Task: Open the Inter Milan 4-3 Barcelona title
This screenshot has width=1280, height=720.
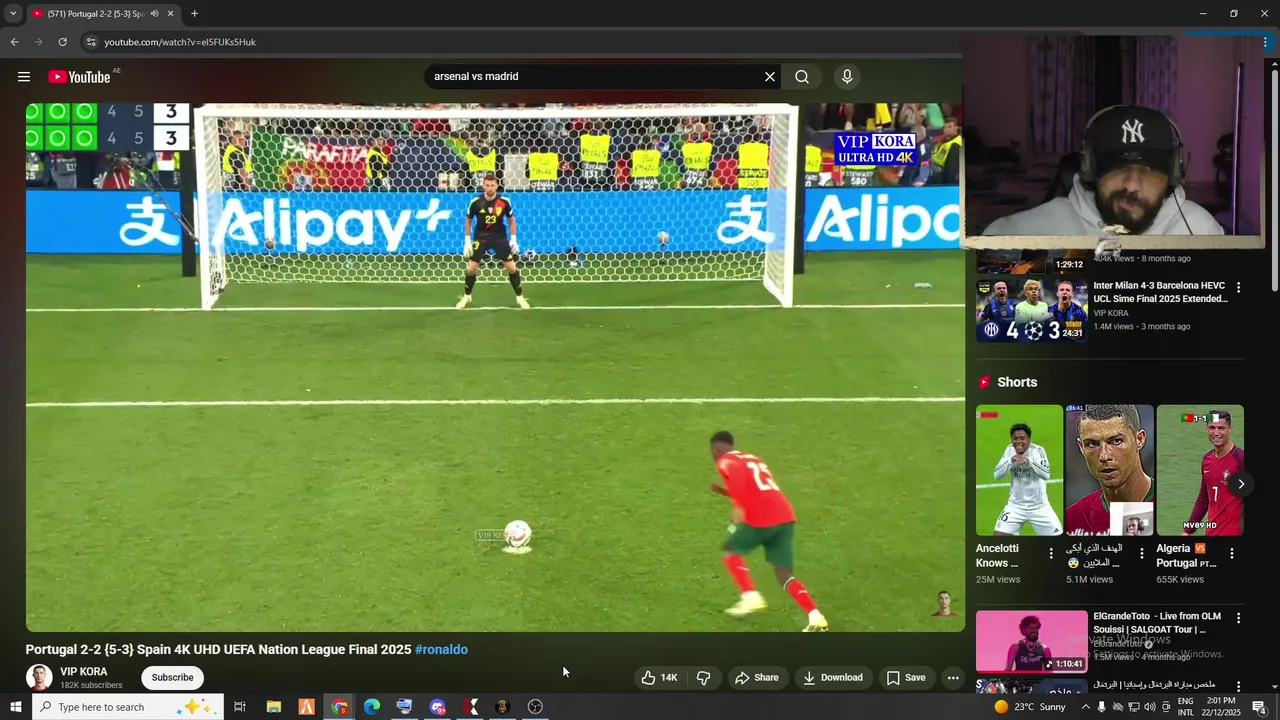Action: point(1160,292)
